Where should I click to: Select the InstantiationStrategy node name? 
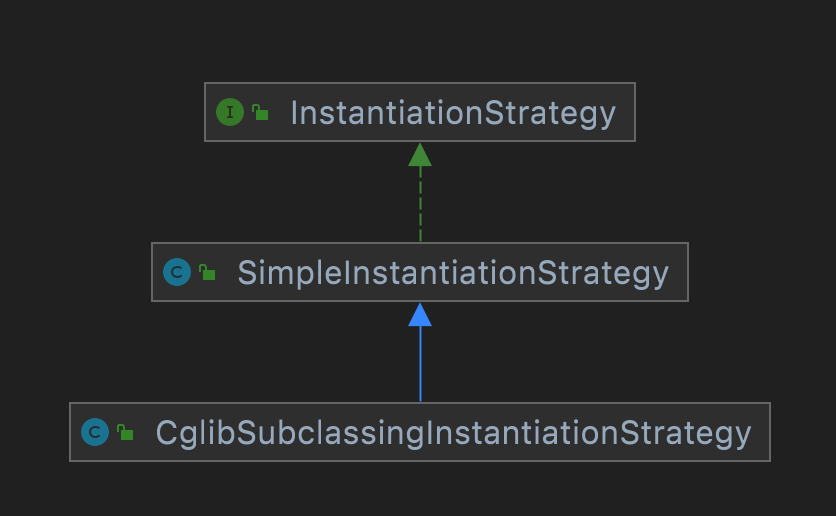click(x=452, y=113)
